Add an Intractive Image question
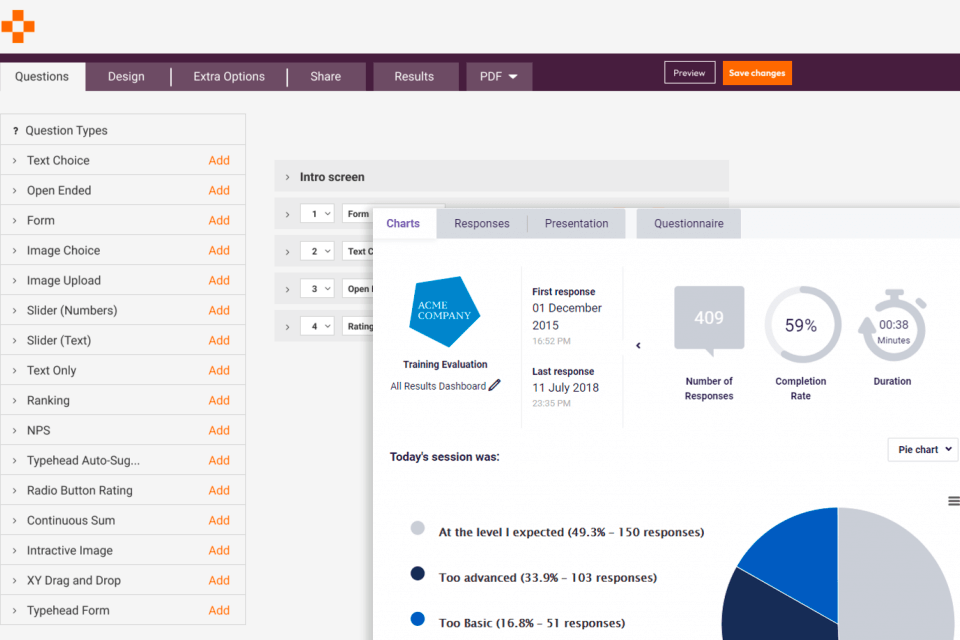The width and height of the screenshot is (960, 640). tap(219, 551)
